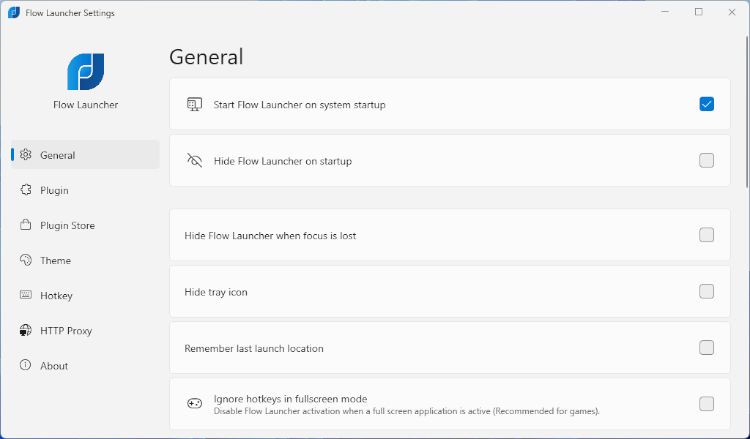Enable the Hide tray icon checkbox
Image resolution: width=750 pixels, height=439 pixels.
click(x=706, y=291)
